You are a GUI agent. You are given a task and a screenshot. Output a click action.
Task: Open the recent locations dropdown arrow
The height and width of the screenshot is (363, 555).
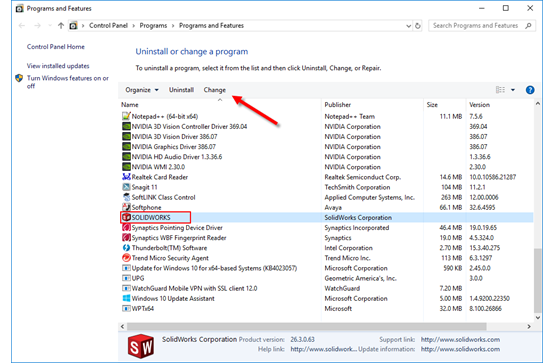click(x=50, y=25)
